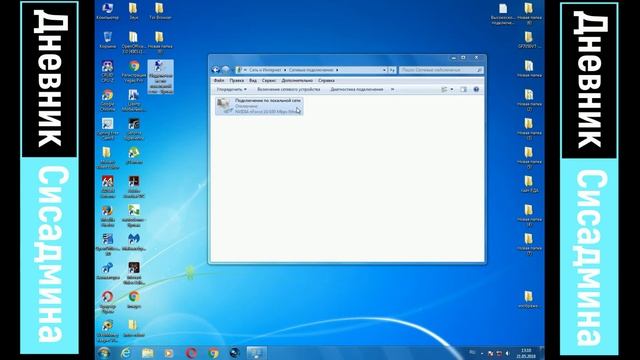
Task: Select the Opera browser desktop shortcut
Action: tap(108, 302)
